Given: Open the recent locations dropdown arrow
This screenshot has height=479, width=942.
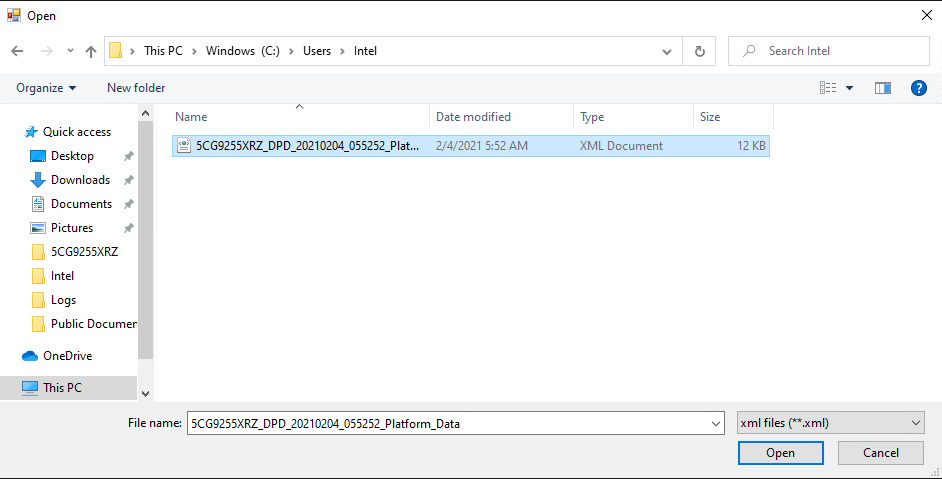Looking at the screenshot, I should [70, 51].
